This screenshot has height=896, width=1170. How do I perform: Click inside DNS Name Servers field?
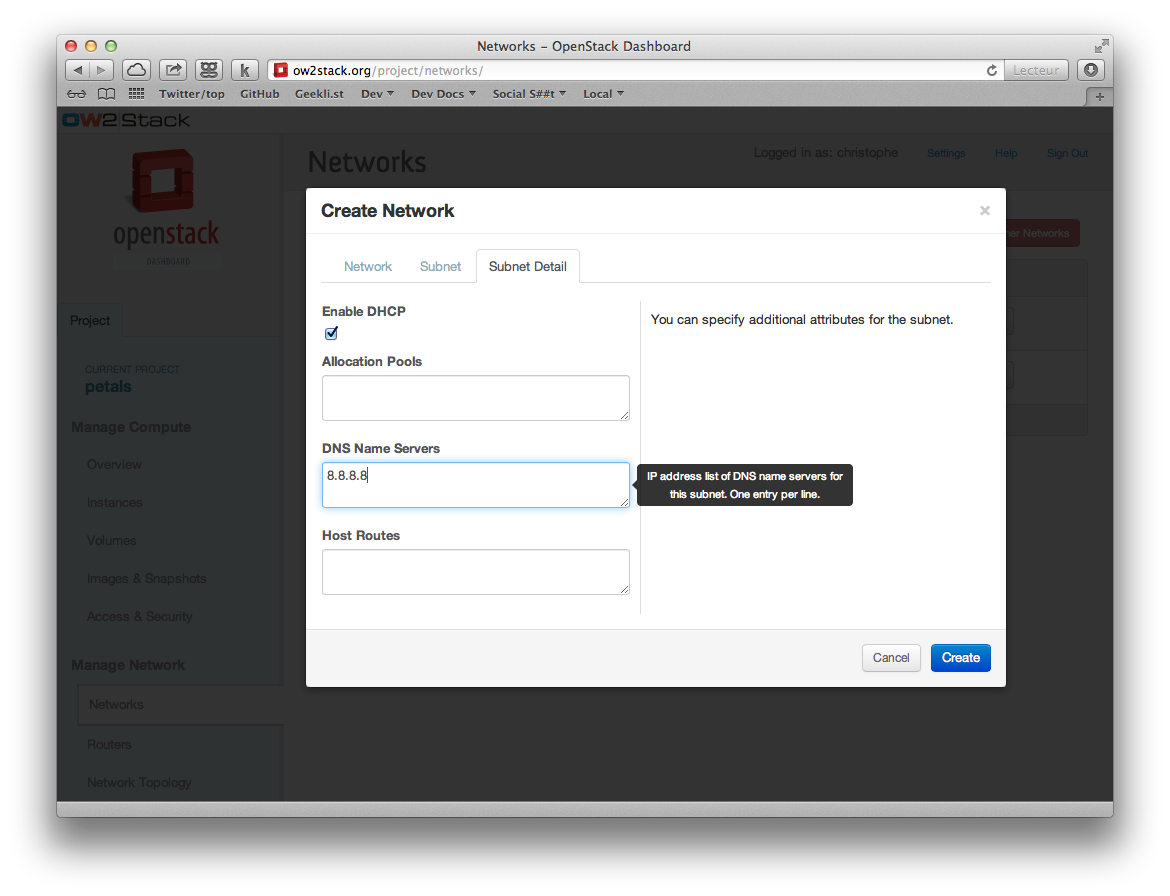pyautogui.click(x=475, y=485)
